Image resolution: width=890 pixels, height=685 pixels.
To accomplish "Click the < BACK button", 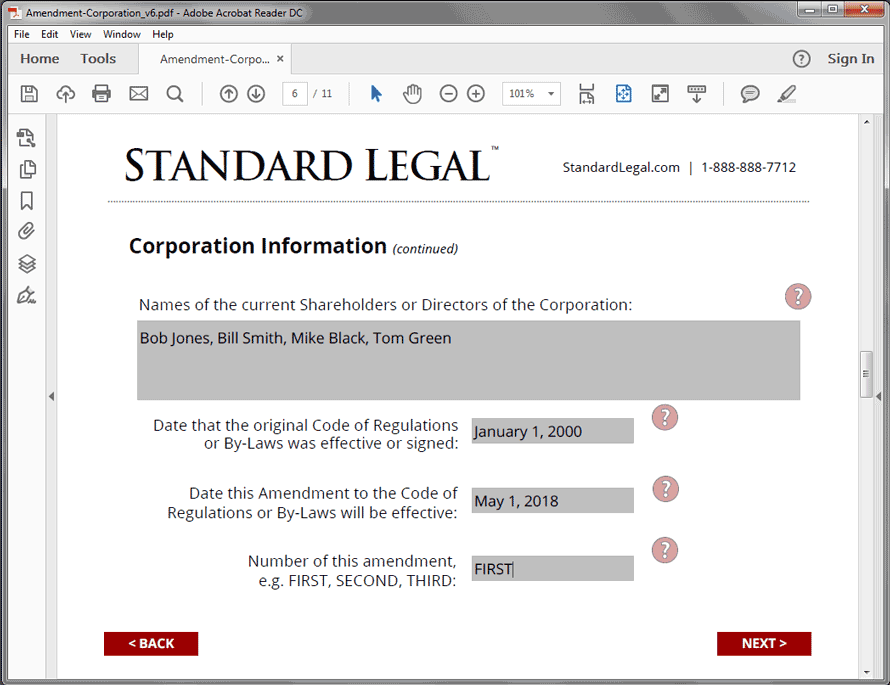I will point(151,644).
